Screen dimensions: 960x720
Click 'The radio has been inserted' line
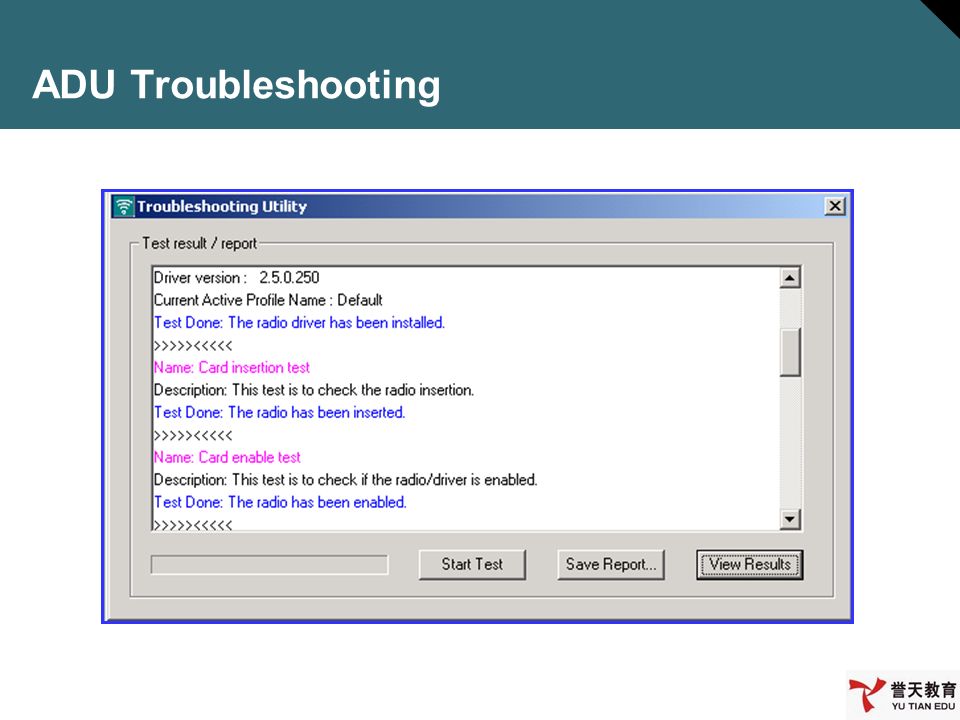[279, 413]
